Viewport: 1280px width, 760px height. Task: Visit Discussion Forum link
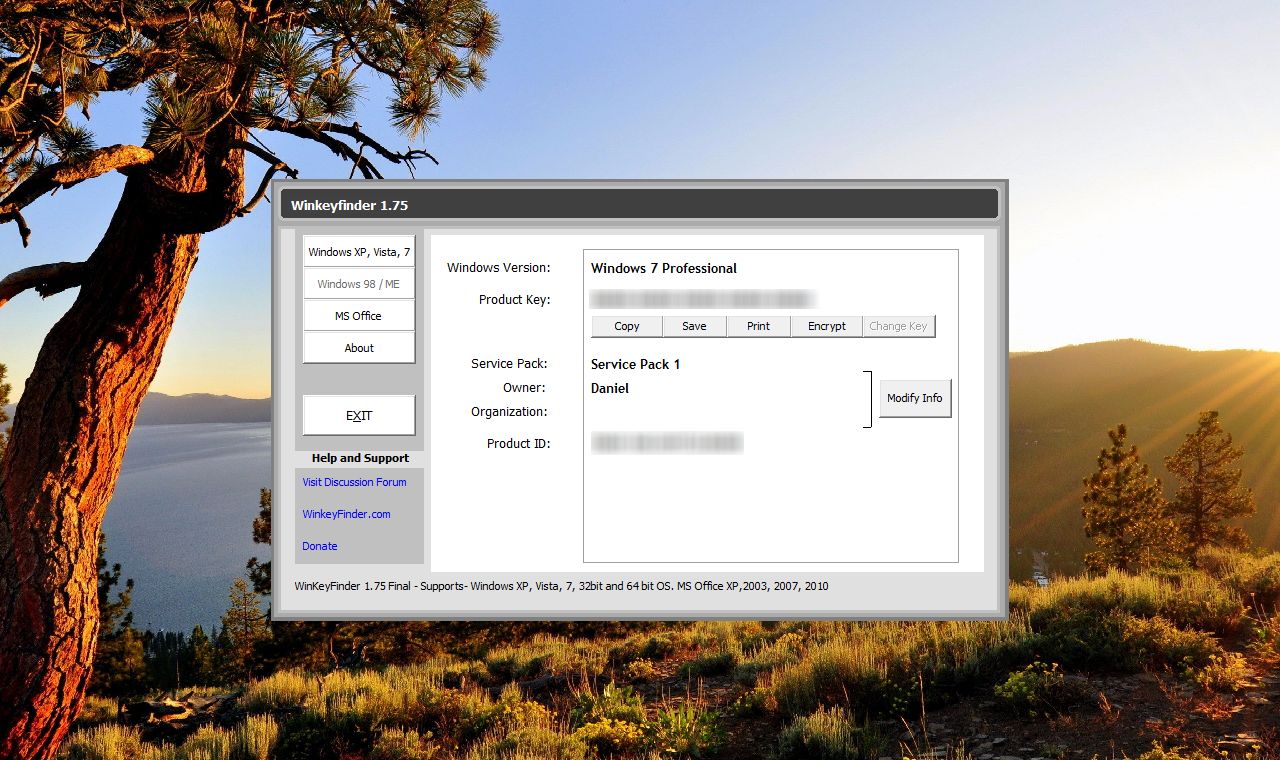point(355,482)
